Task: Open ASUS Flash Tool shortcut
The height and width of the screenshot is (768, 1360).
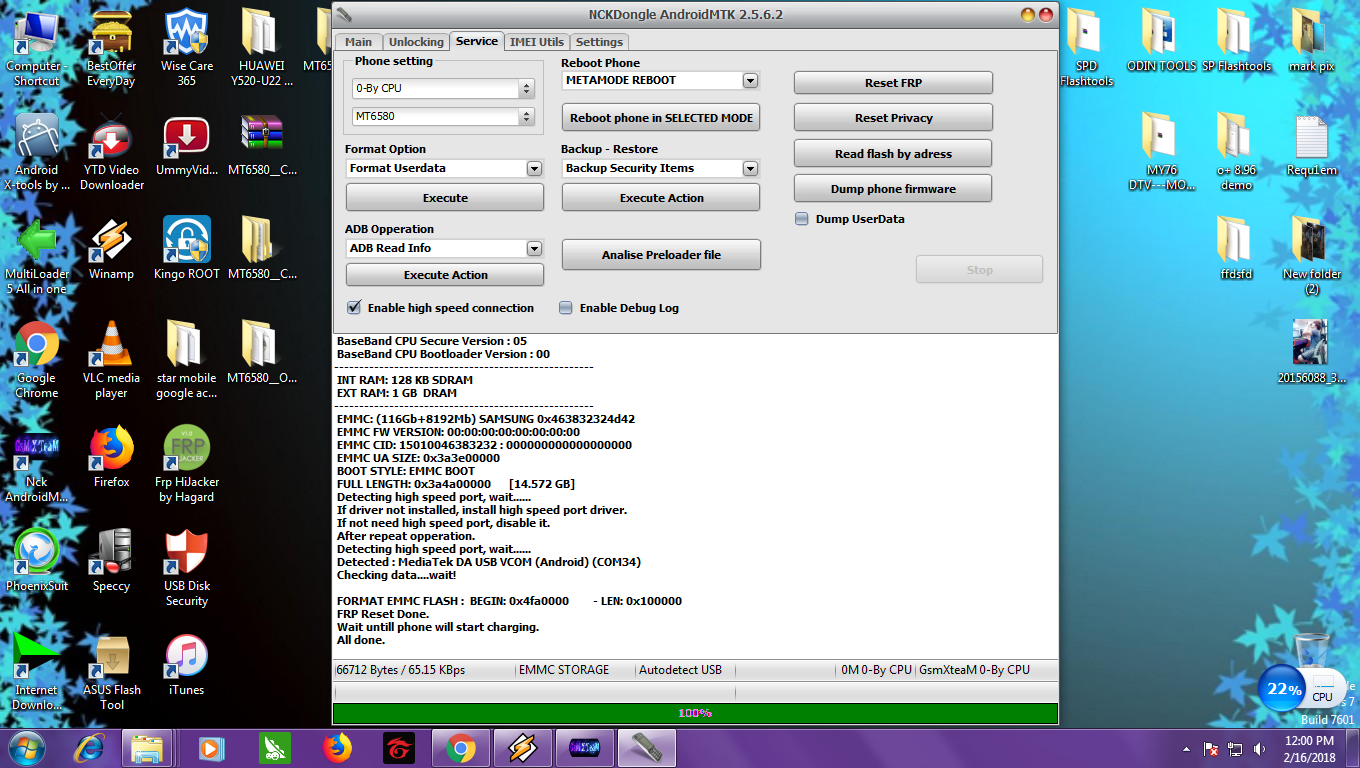Action: tap(111, 671)
